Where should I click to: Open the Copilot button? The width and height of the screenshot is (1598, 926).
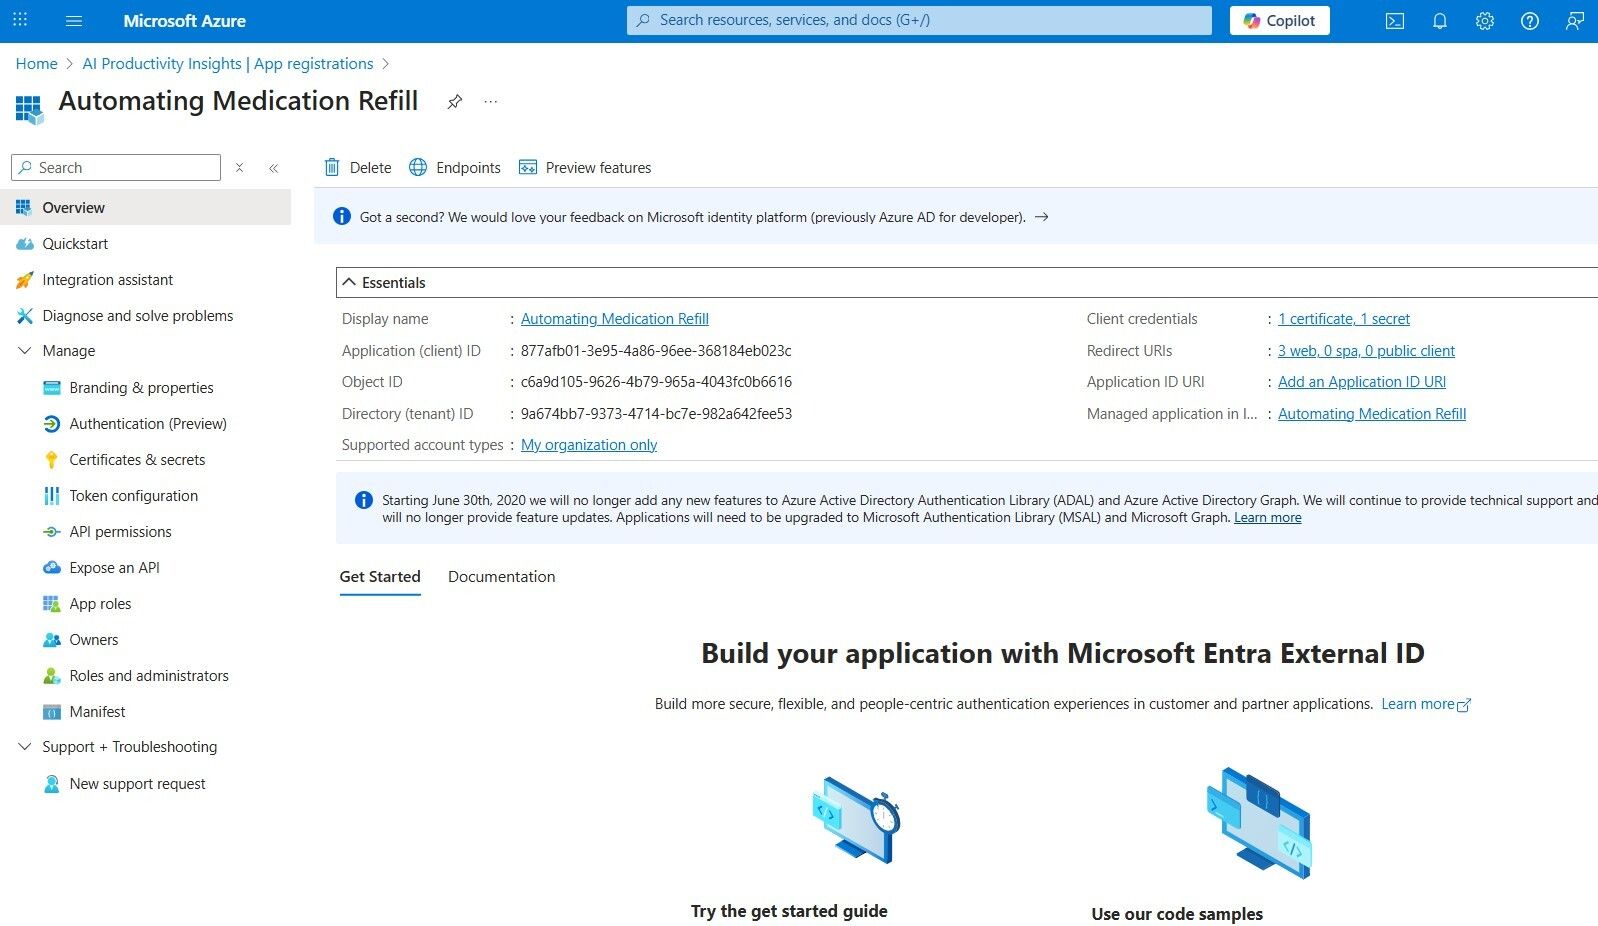1280,21
